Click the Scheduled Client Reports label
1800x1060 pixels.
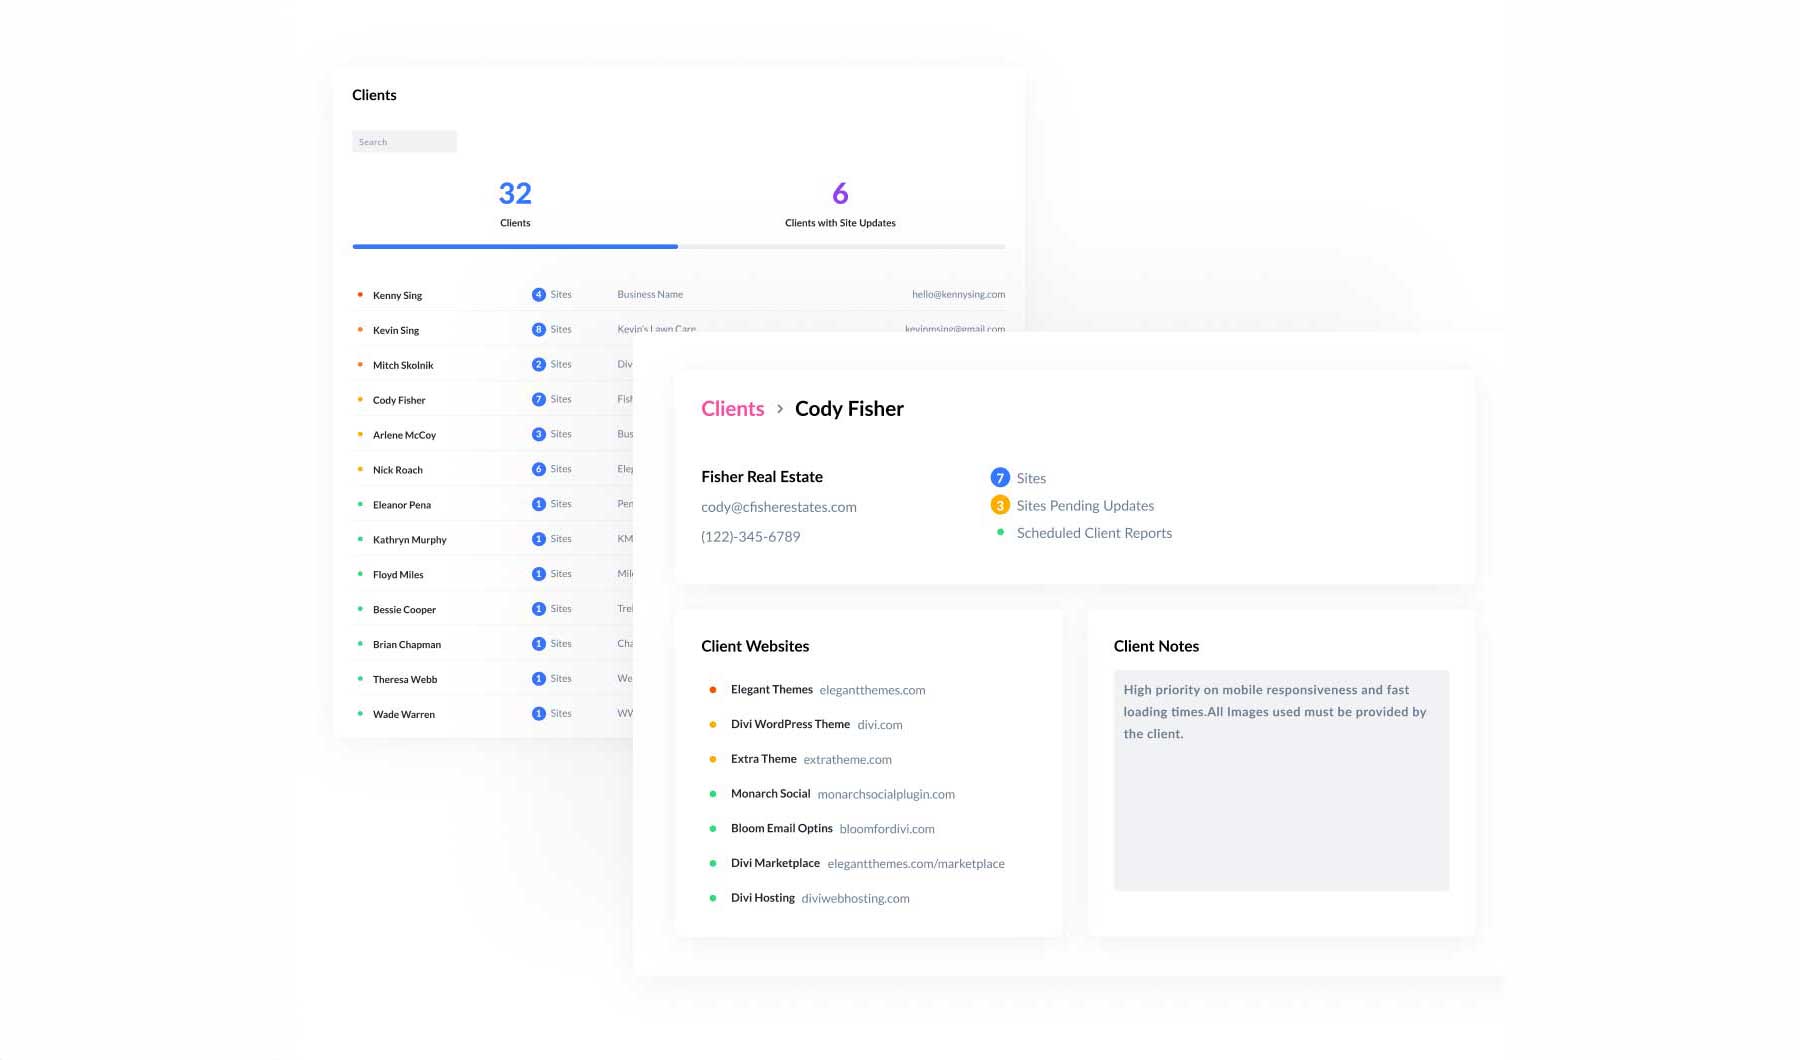click(1094, 533)
